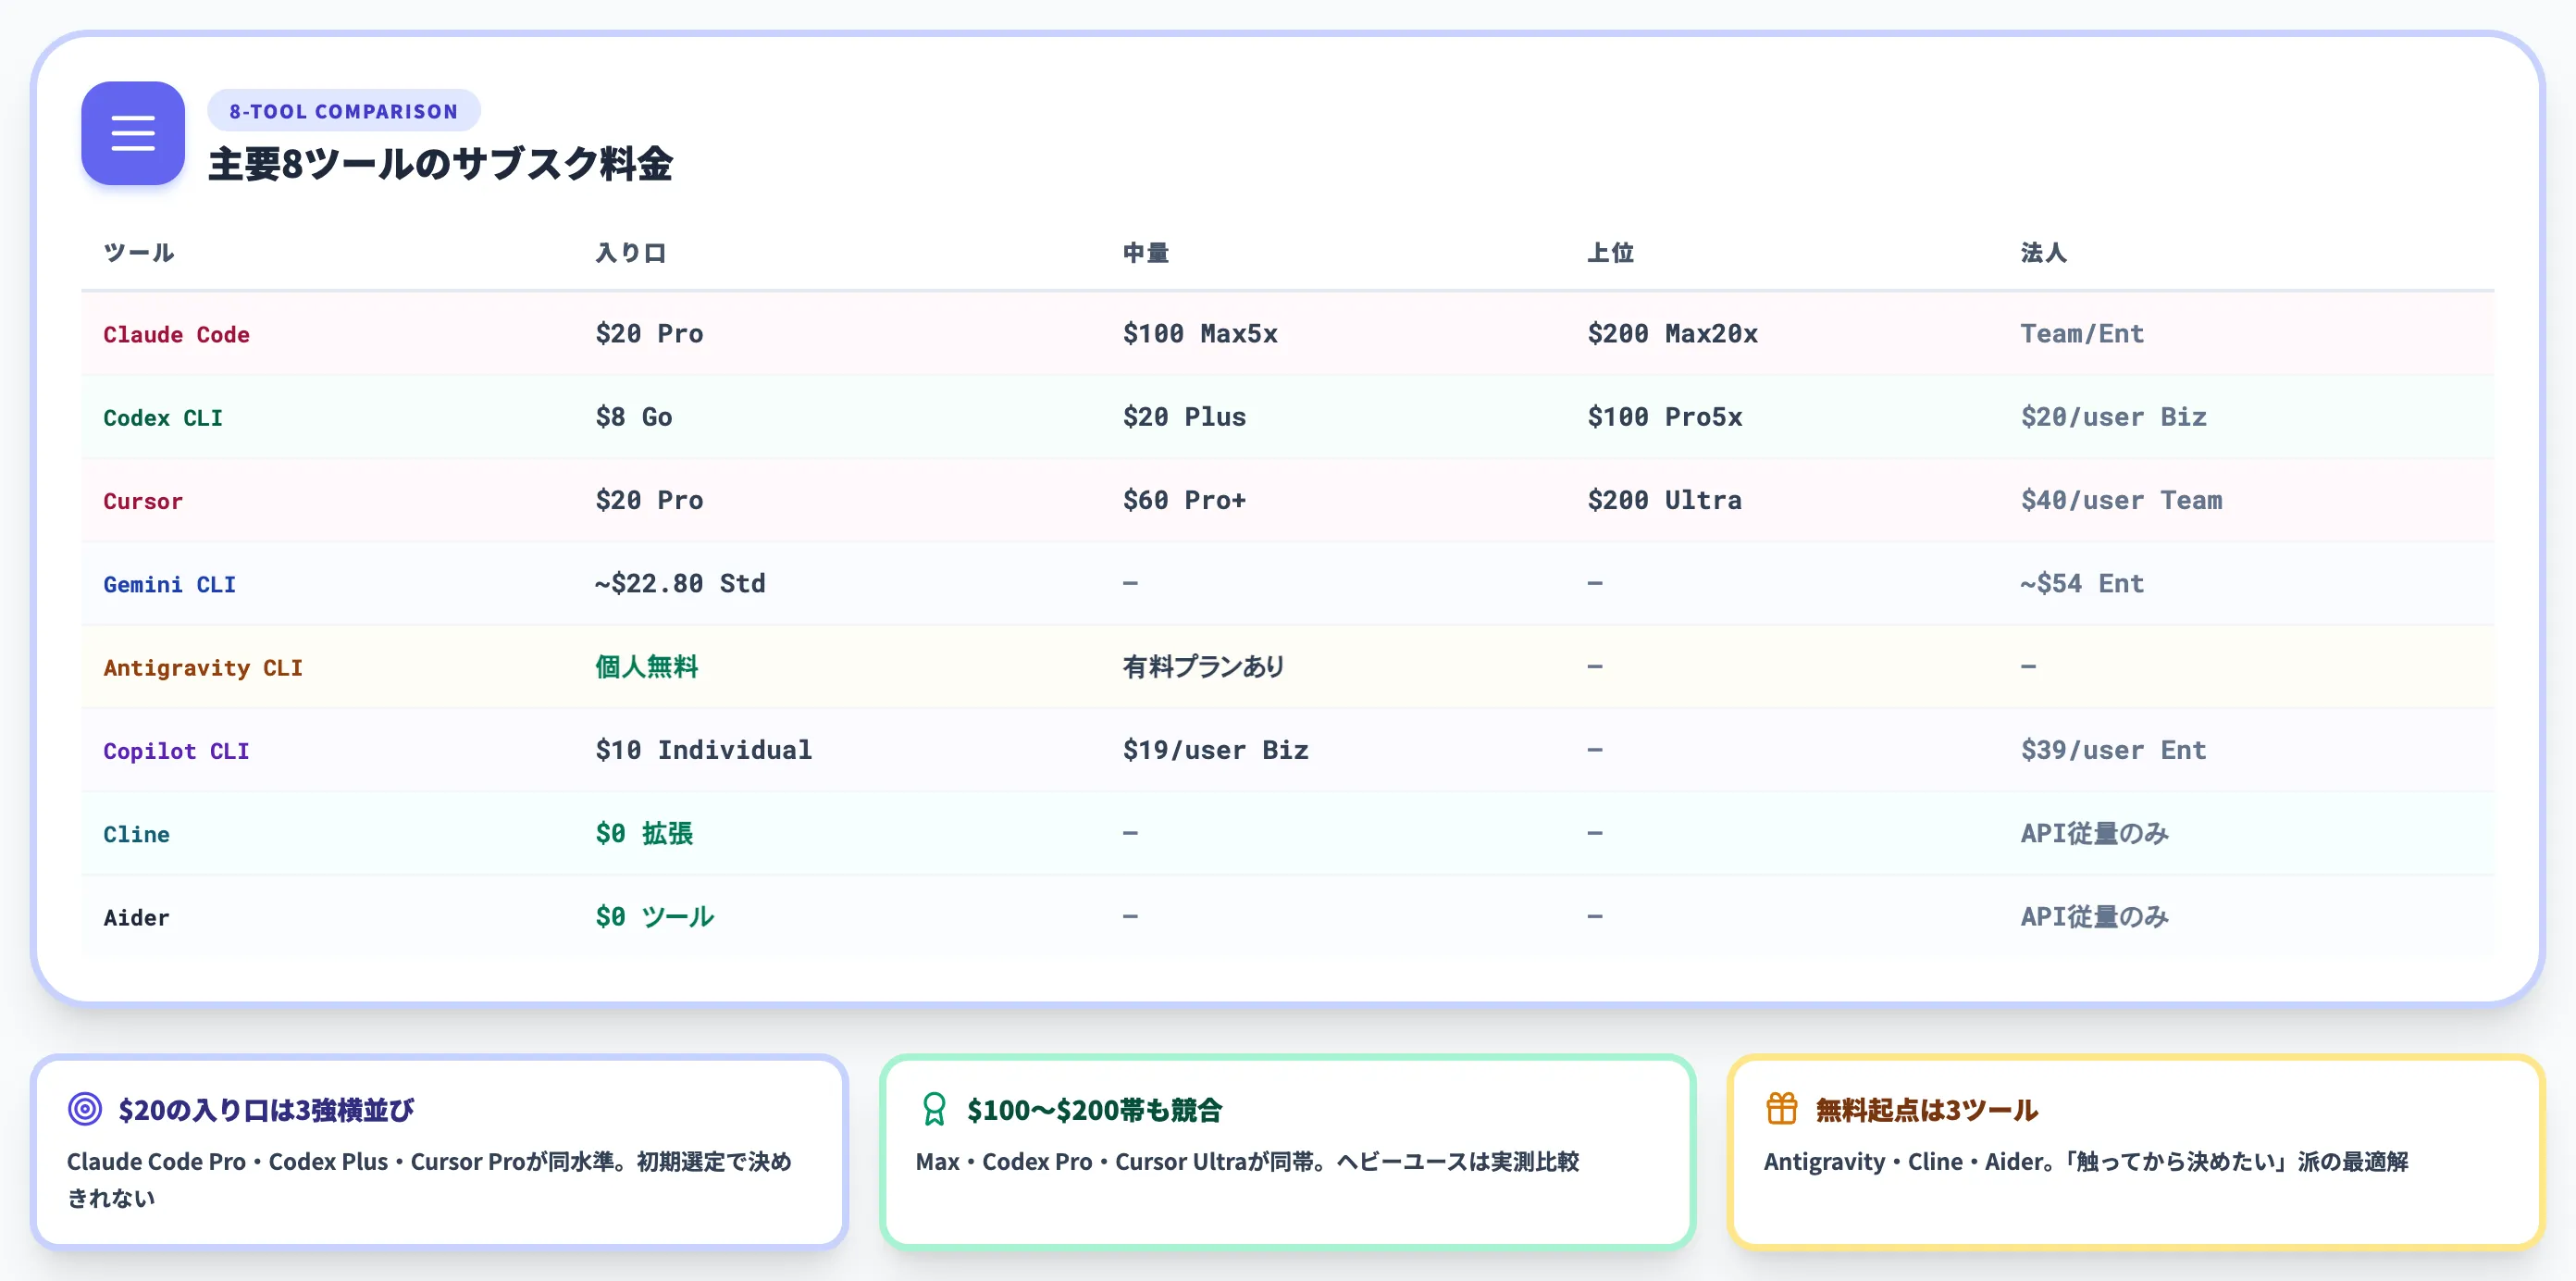Select the Copilot CLI row label
2576x1281 pixels.
click(x=176, y=751)
